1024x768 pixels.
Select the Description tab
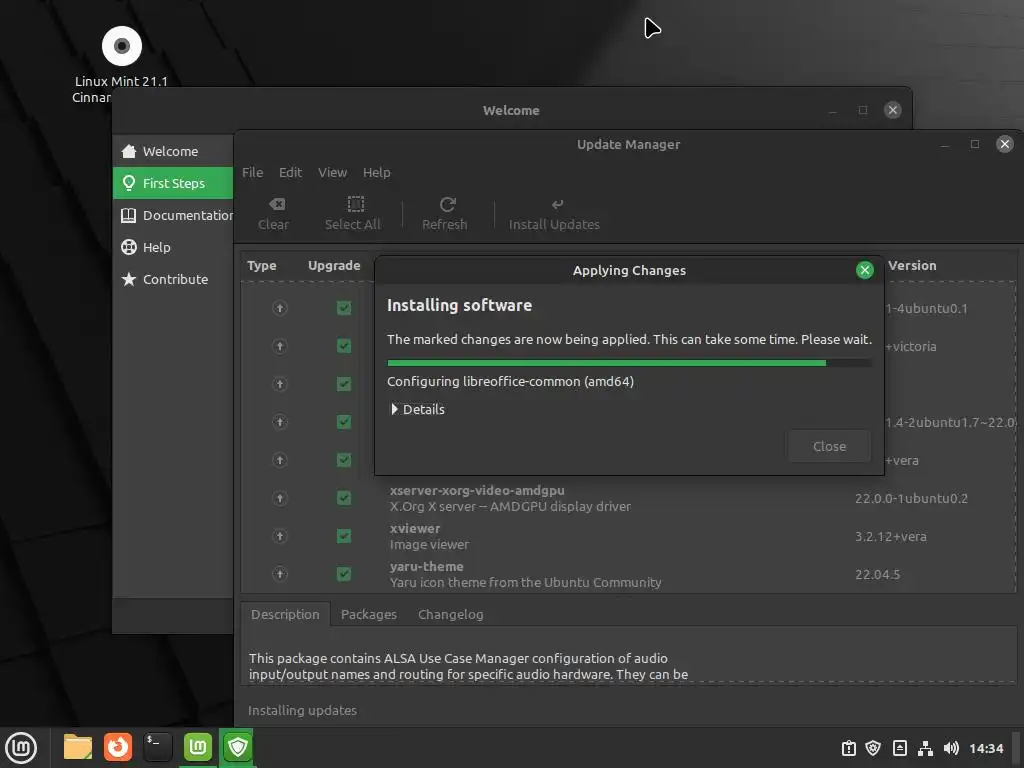[285, 615]
